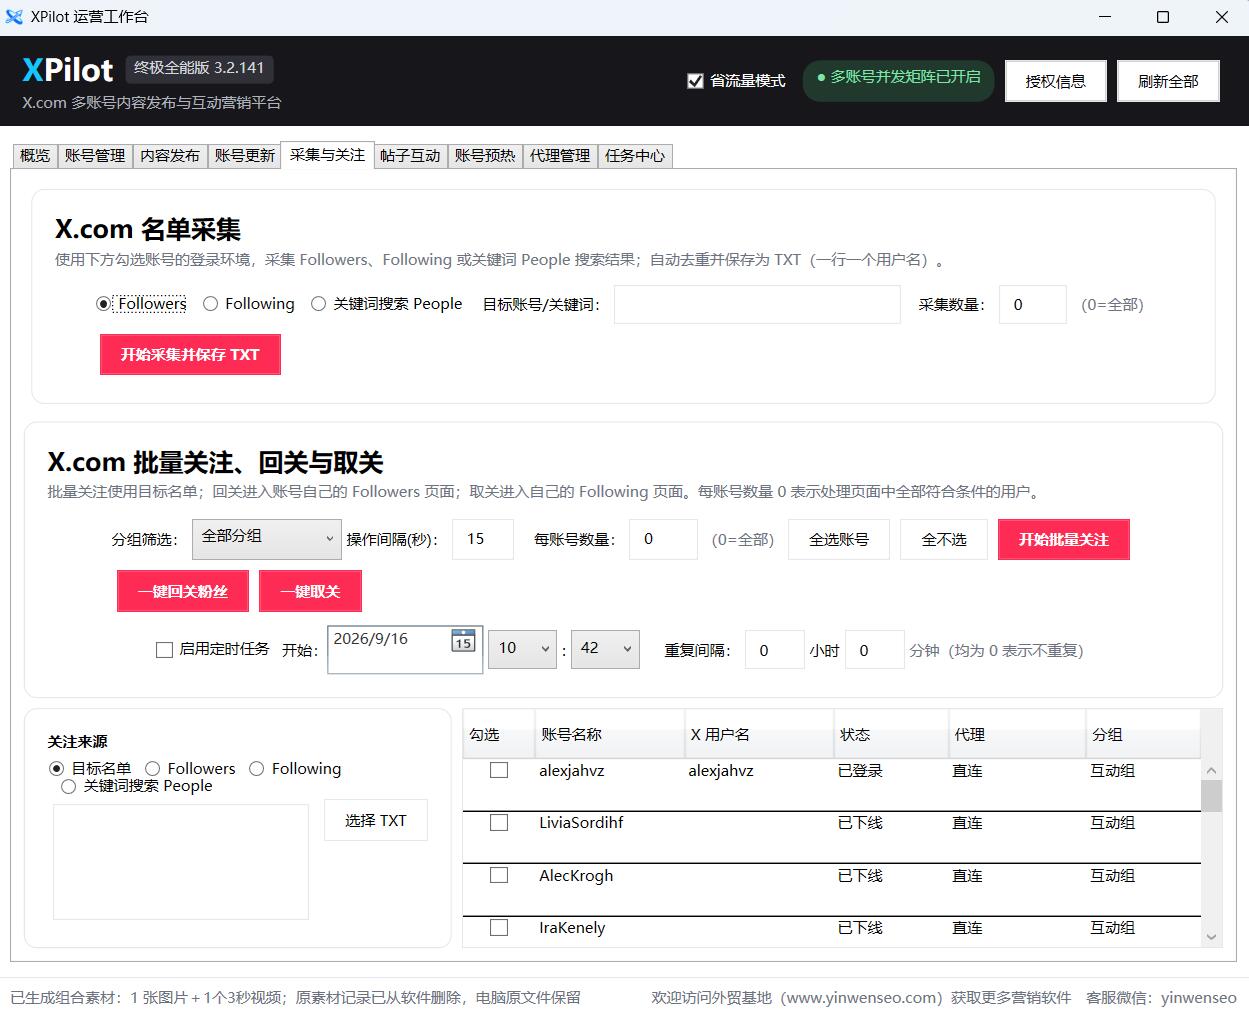
Task: Click the 代理 column header
Action: pos(1017,734)
